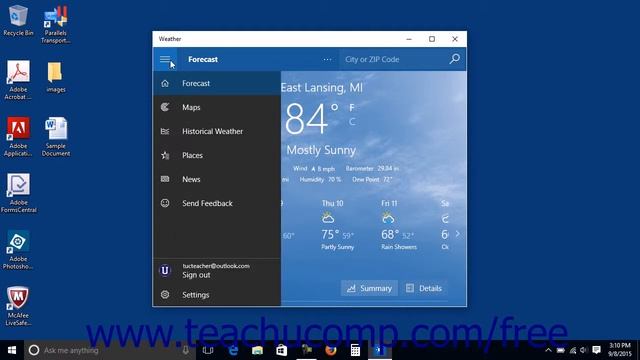This screenshot has height=360, width=640.
Task: Select Fri 11 forecast day
Action: (x=398, y=225)
